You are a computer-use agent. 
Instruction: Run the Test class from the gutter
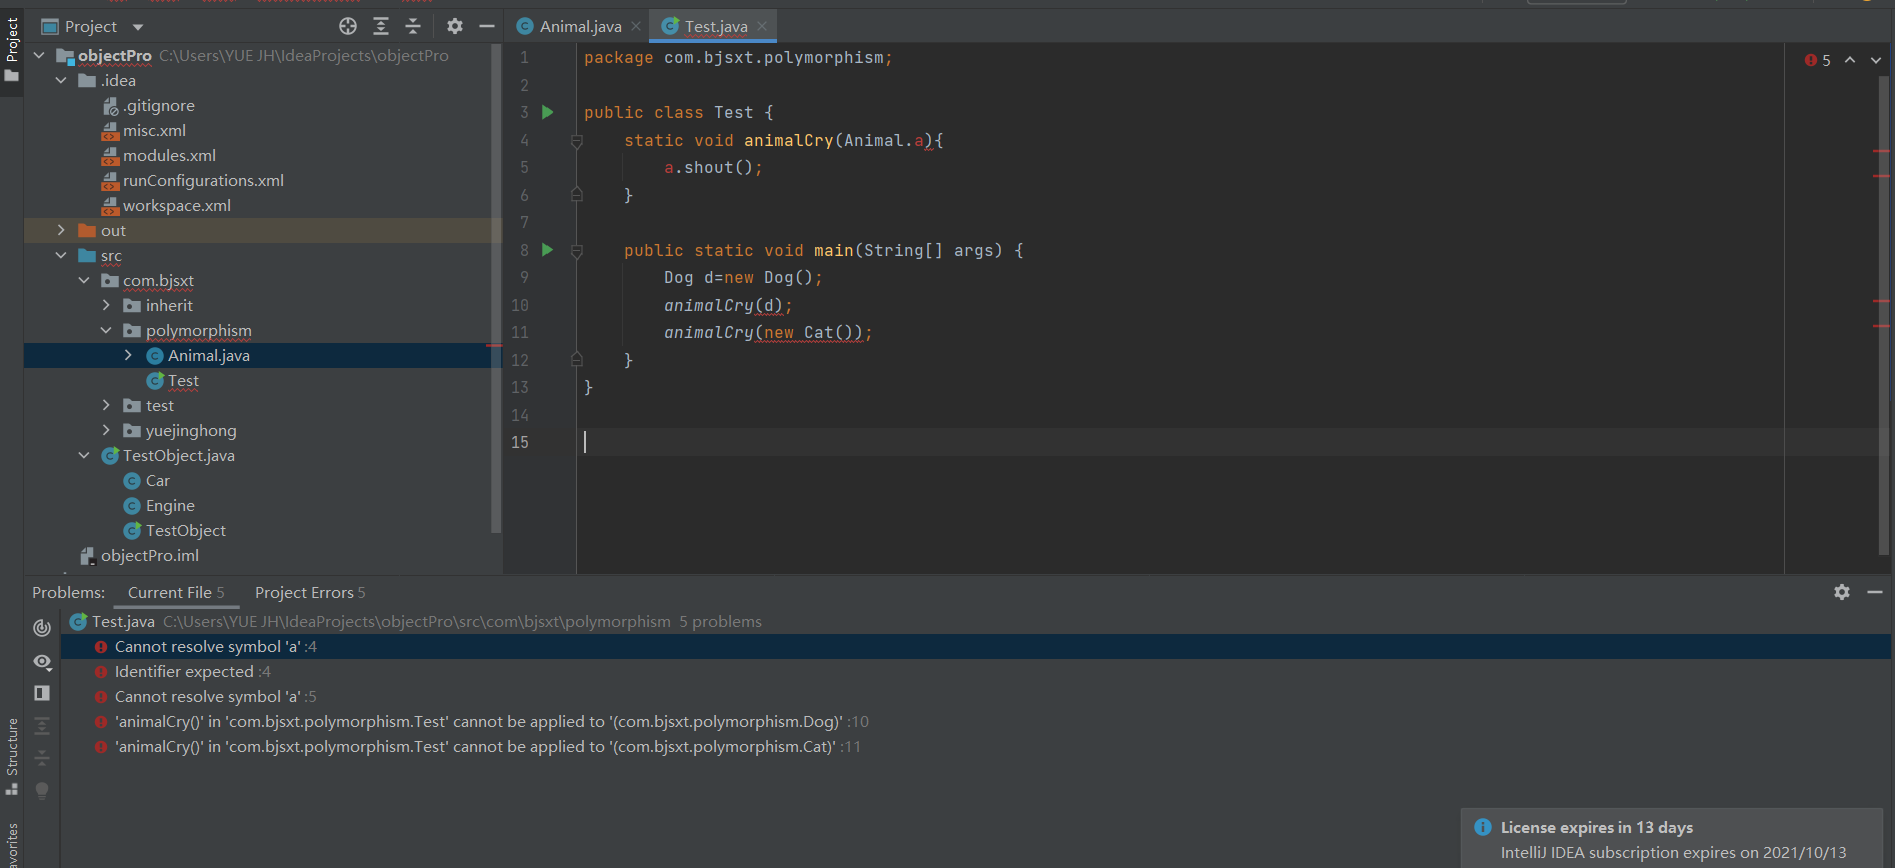(547, 112)
